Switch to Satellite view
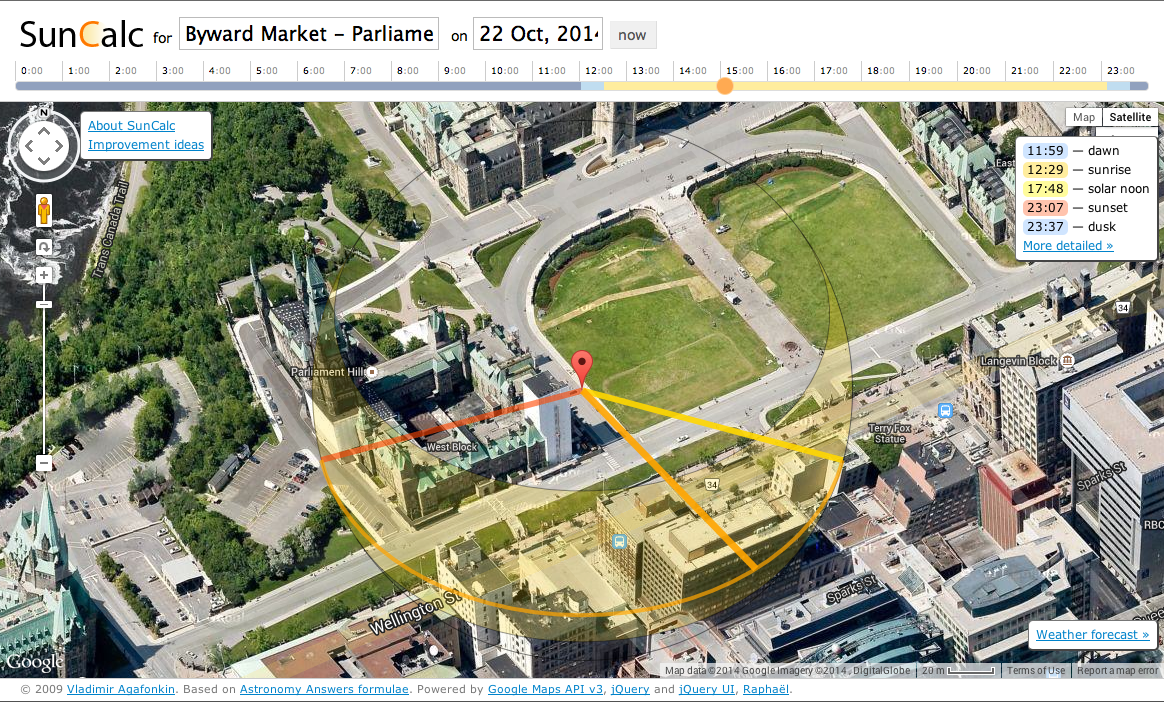 click(1129, 117)
